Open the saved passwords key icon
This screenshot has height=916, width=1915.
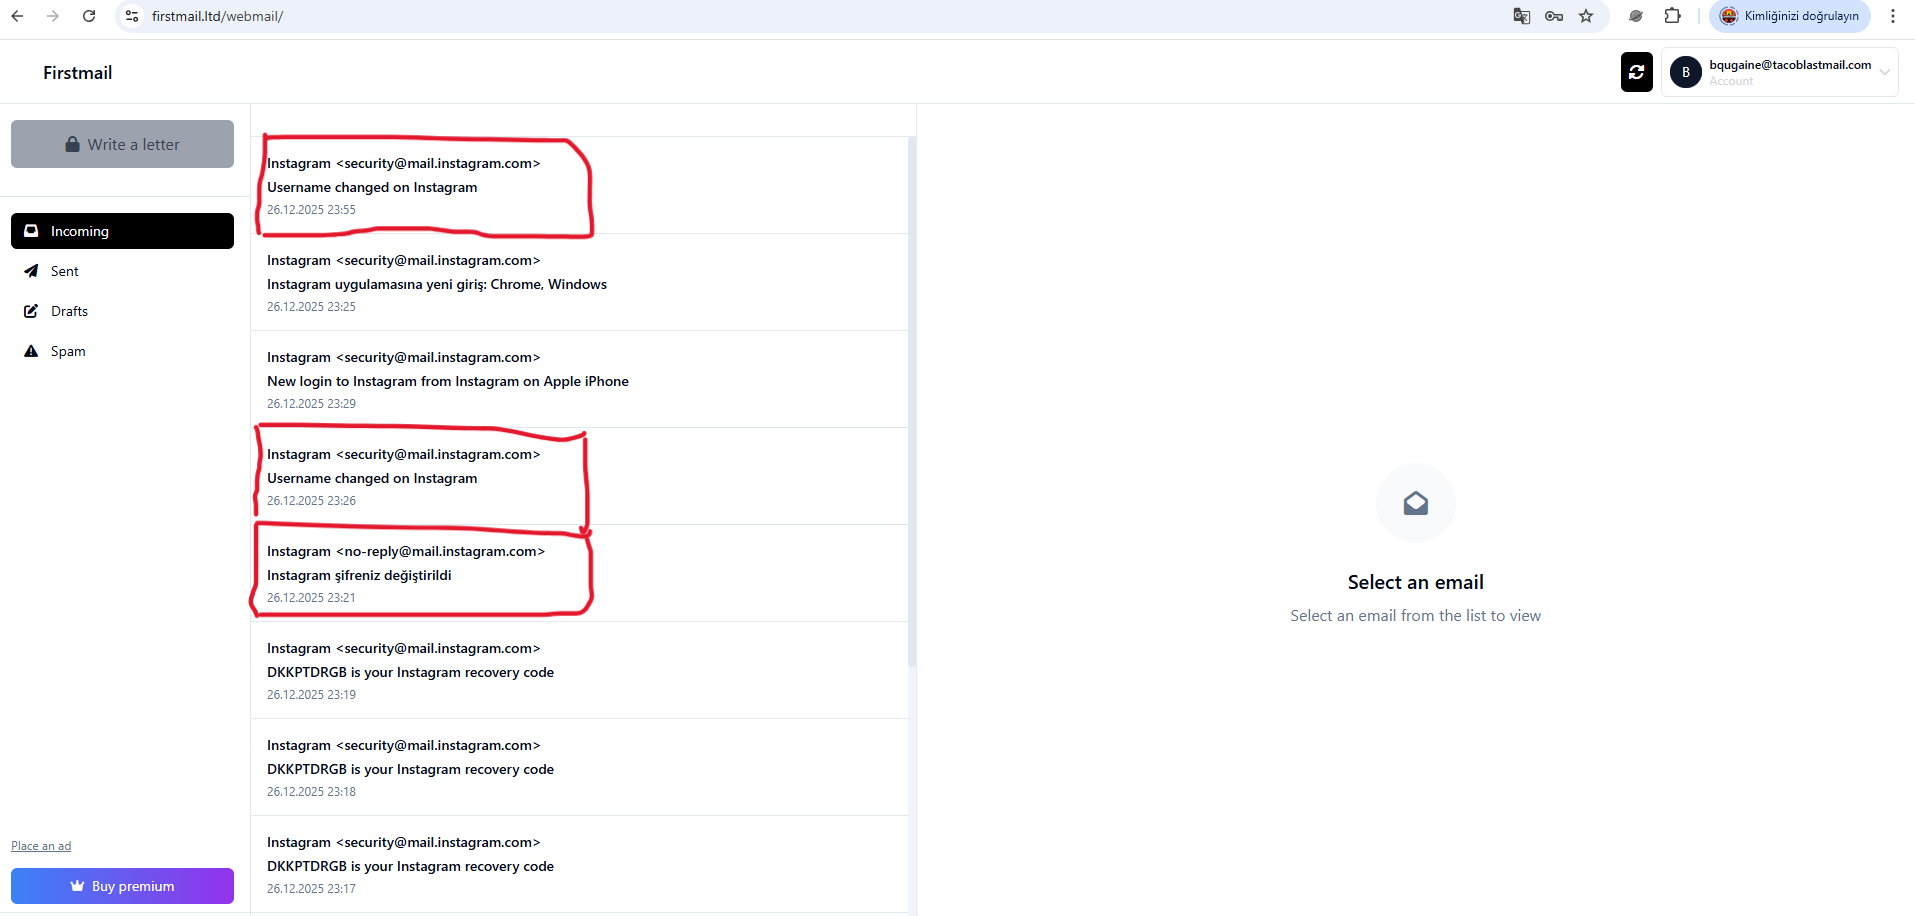coord(1554,16)
